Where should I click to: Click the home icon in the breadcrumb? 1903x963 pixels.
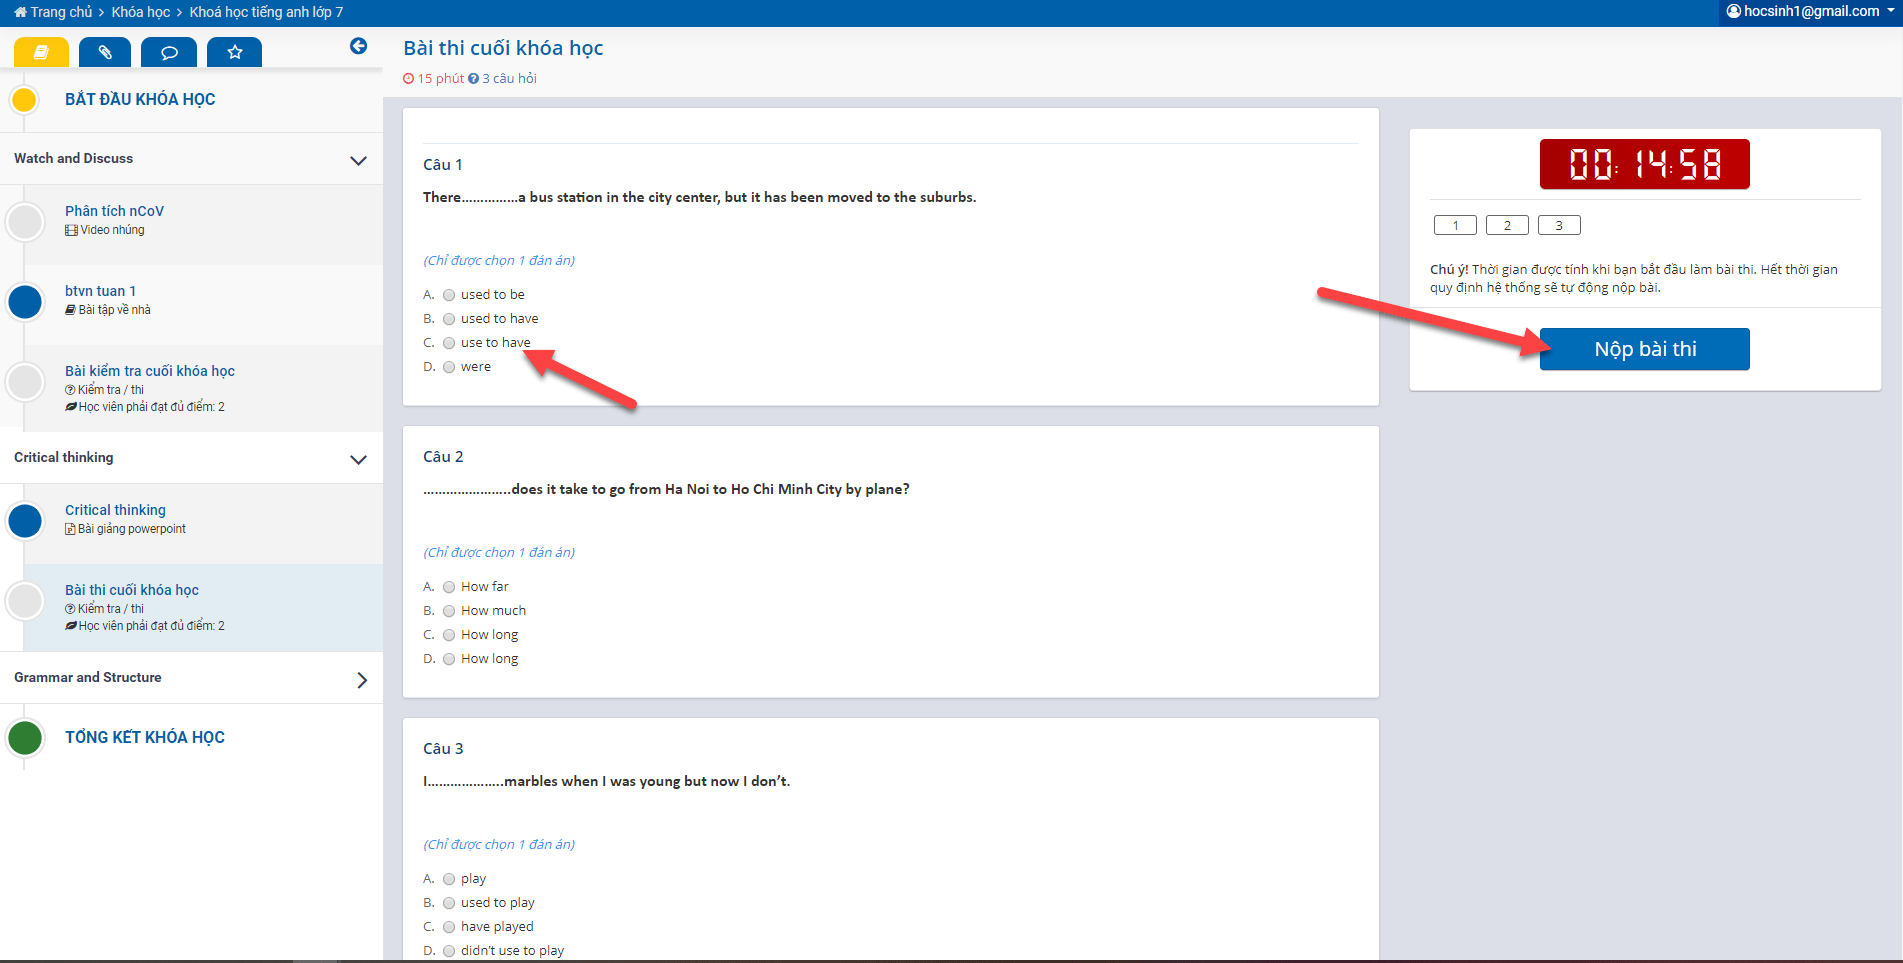(x=20, y=12)
